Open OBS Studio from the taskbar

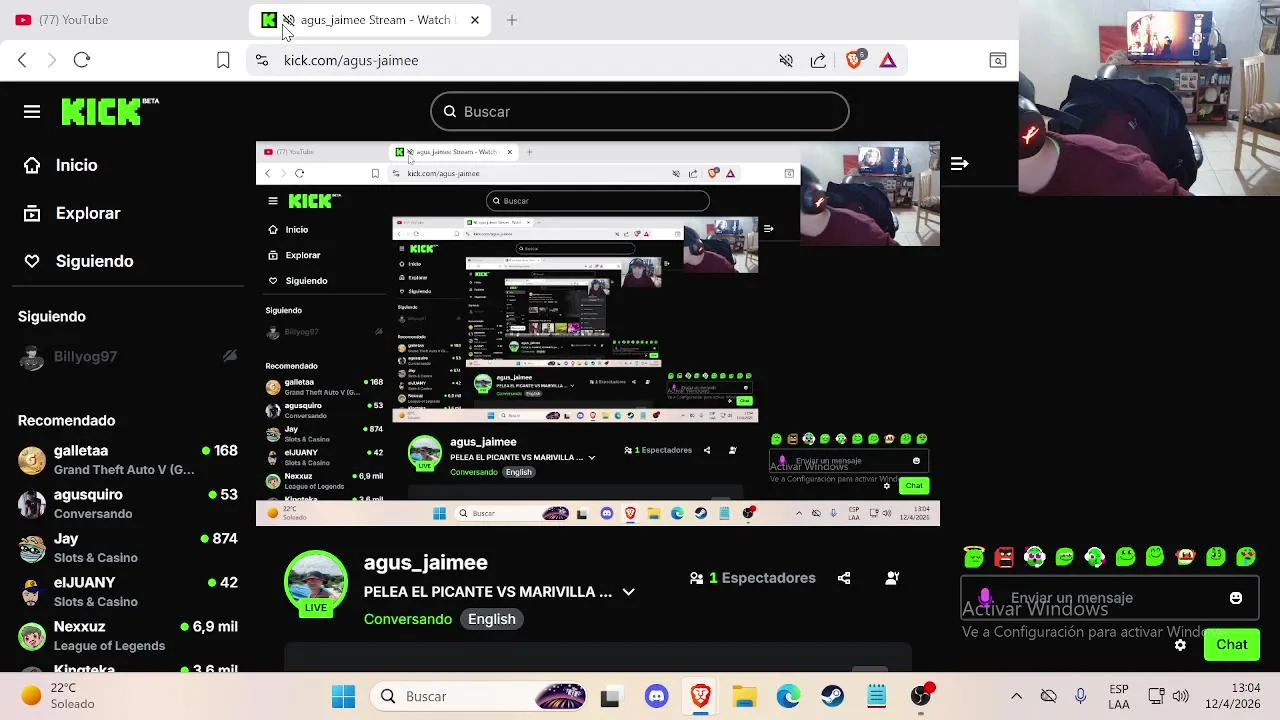(921, 696)
